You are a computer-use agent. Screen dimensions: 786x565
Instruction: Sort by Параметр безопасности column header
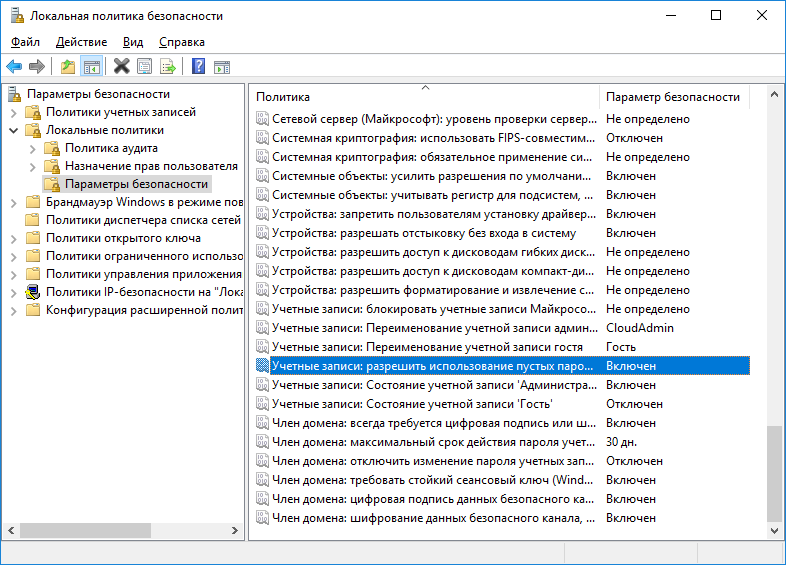pyautogui.click(x=674, y=97)
